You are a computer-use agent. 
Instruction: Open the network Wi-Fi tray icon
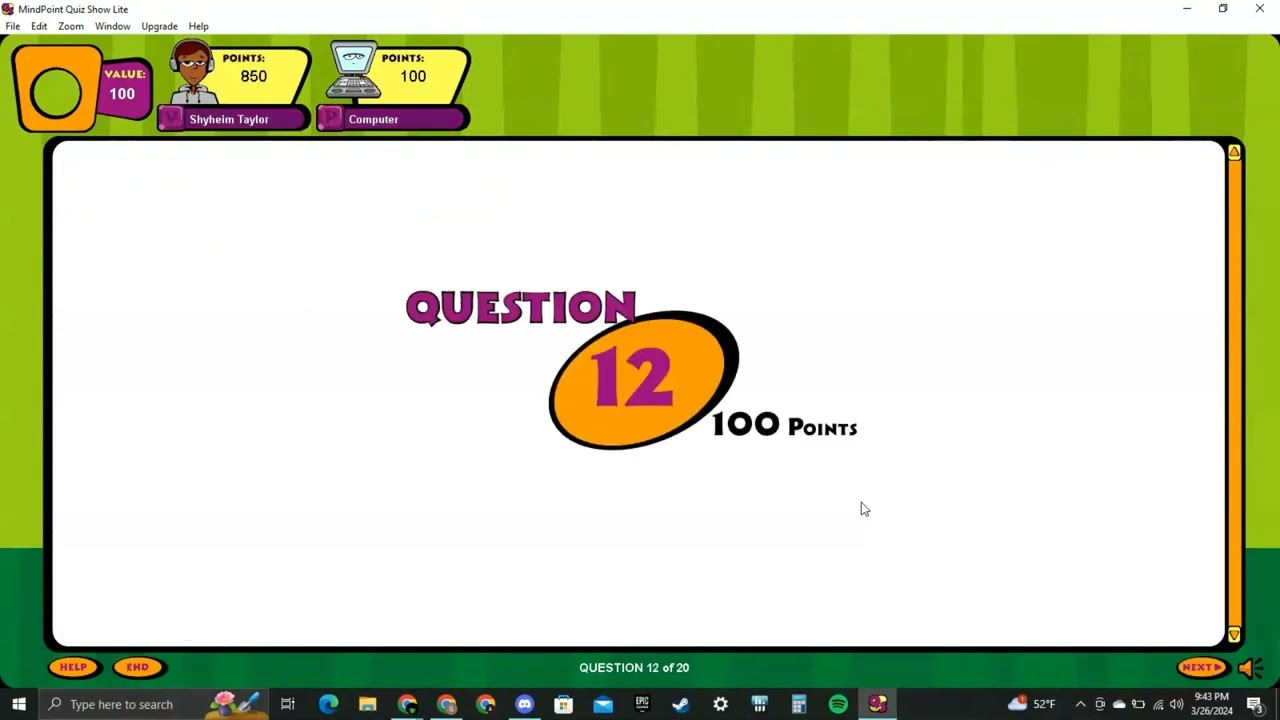pos(1158,704)
